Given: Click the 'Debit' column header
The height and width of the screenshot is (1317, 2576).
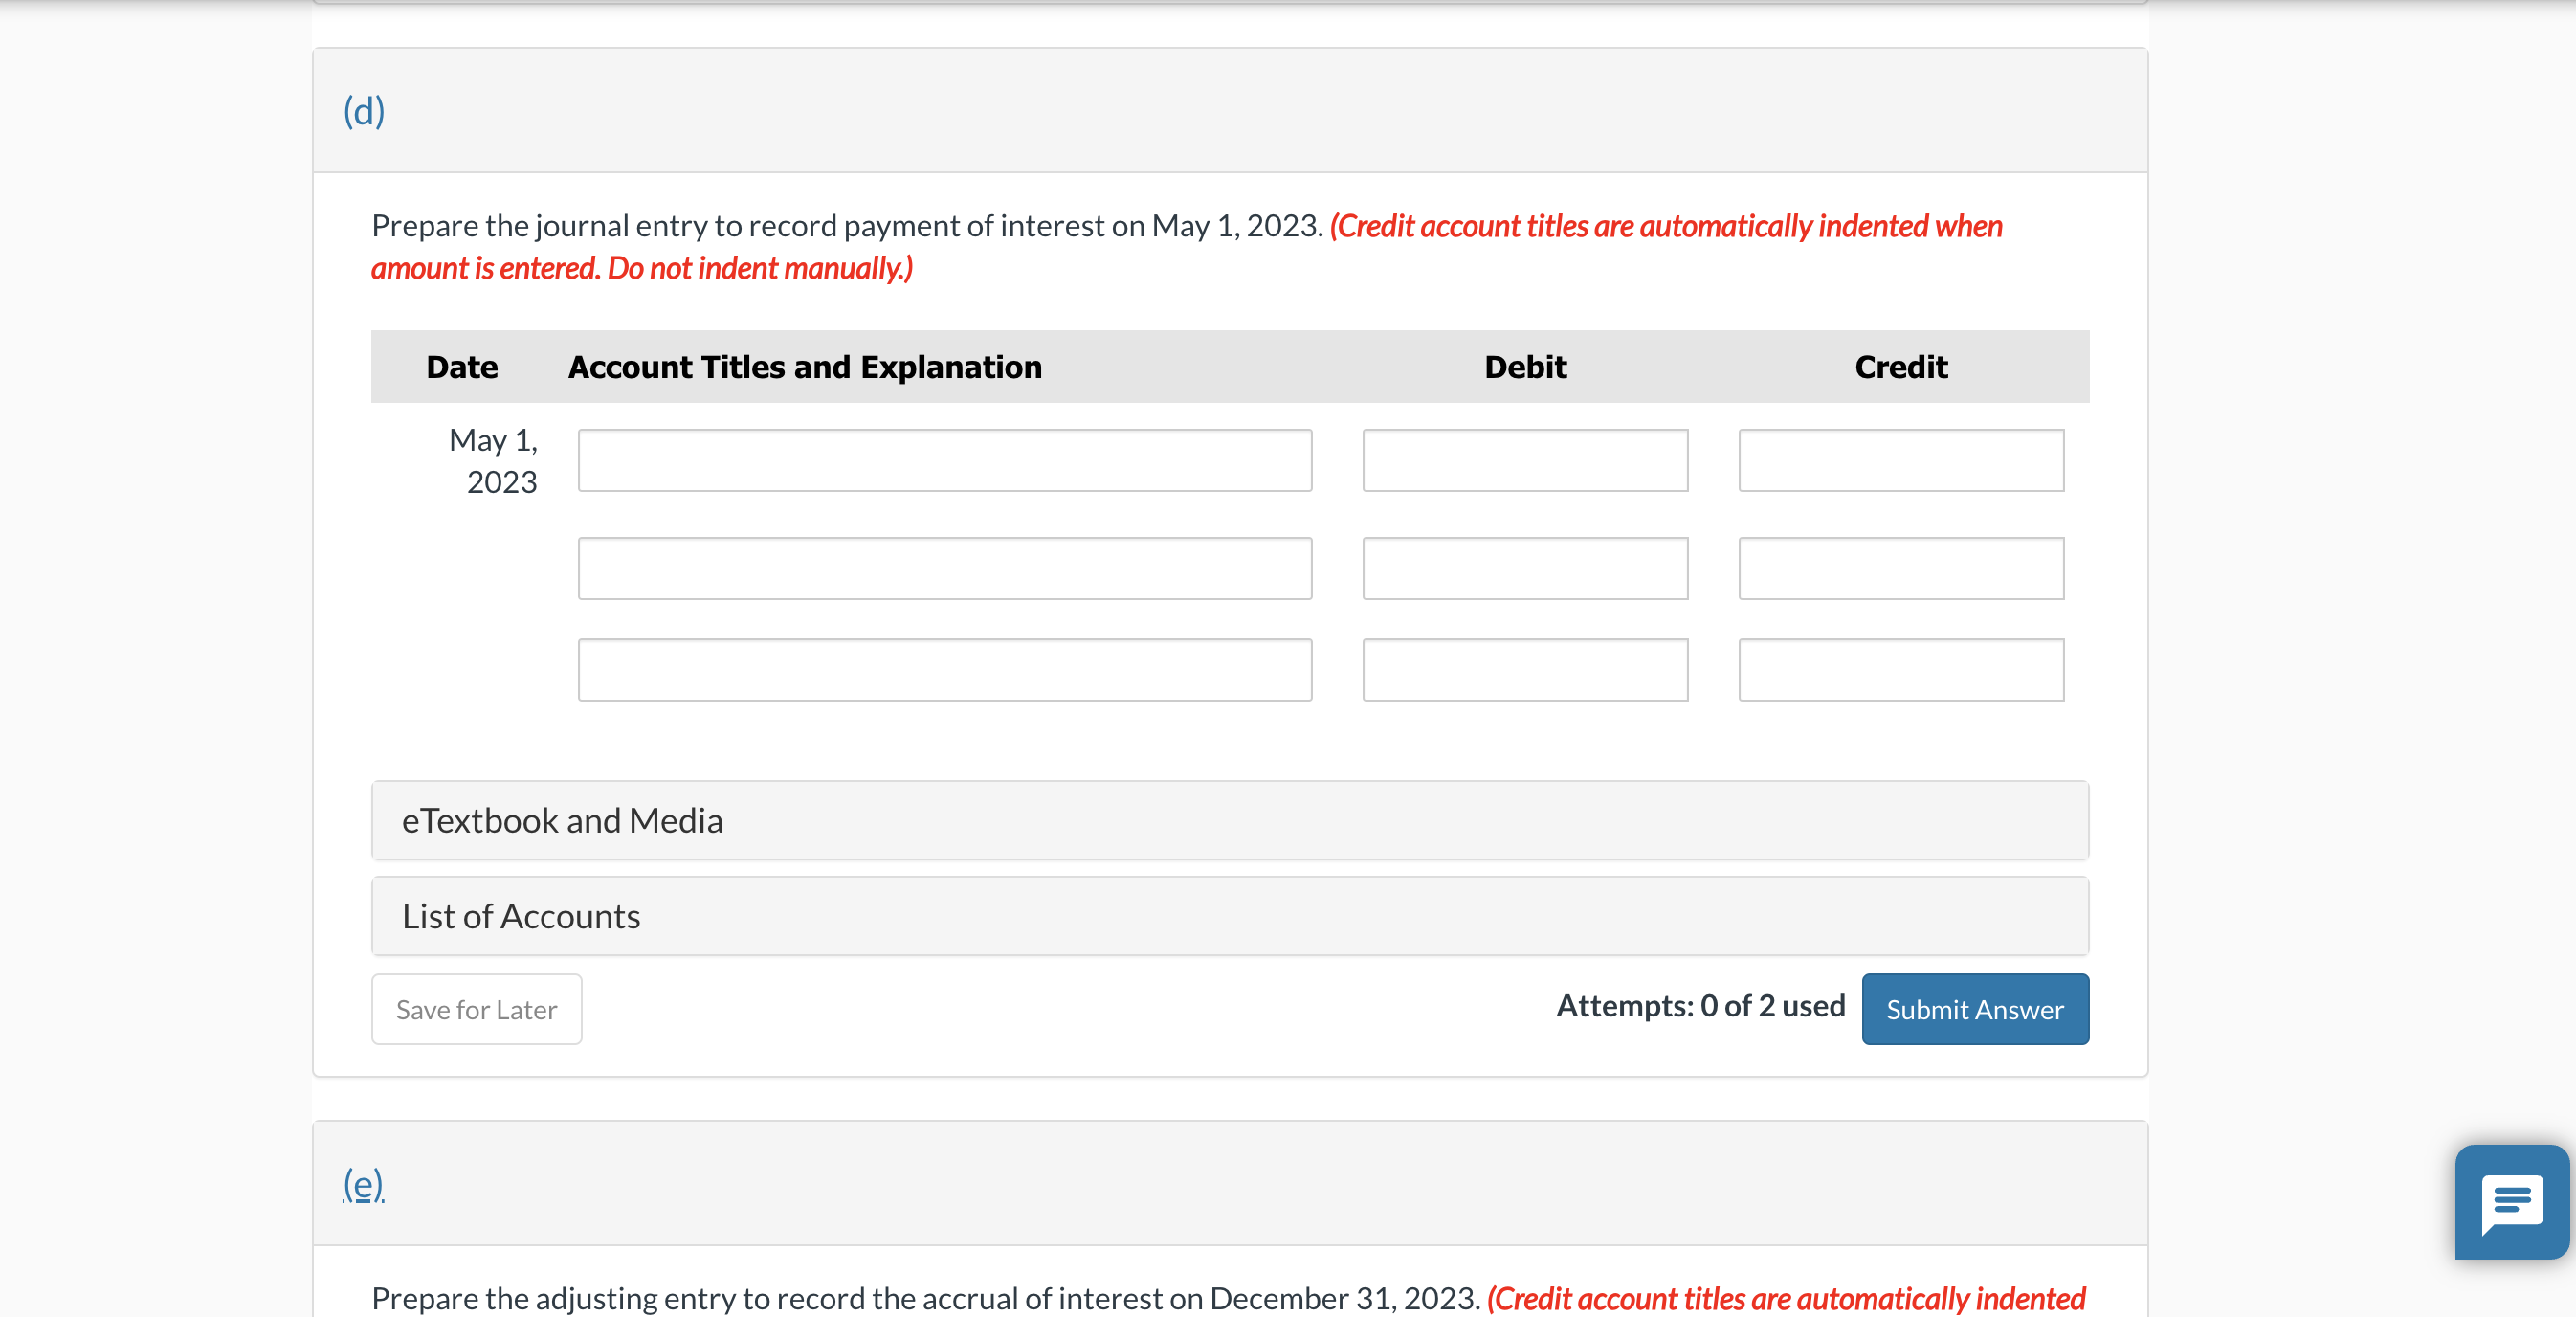Looking at the screenshot, I should [1525, 367].
